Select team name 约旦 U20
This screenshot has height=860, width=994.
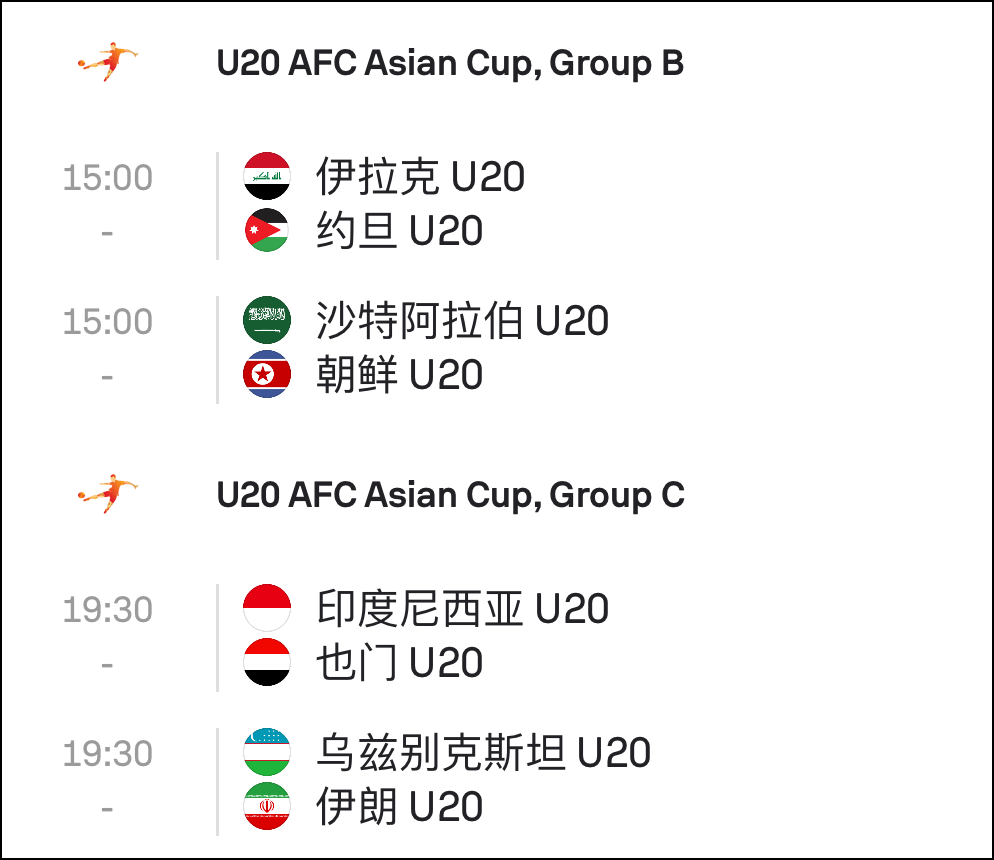point(399,230)
